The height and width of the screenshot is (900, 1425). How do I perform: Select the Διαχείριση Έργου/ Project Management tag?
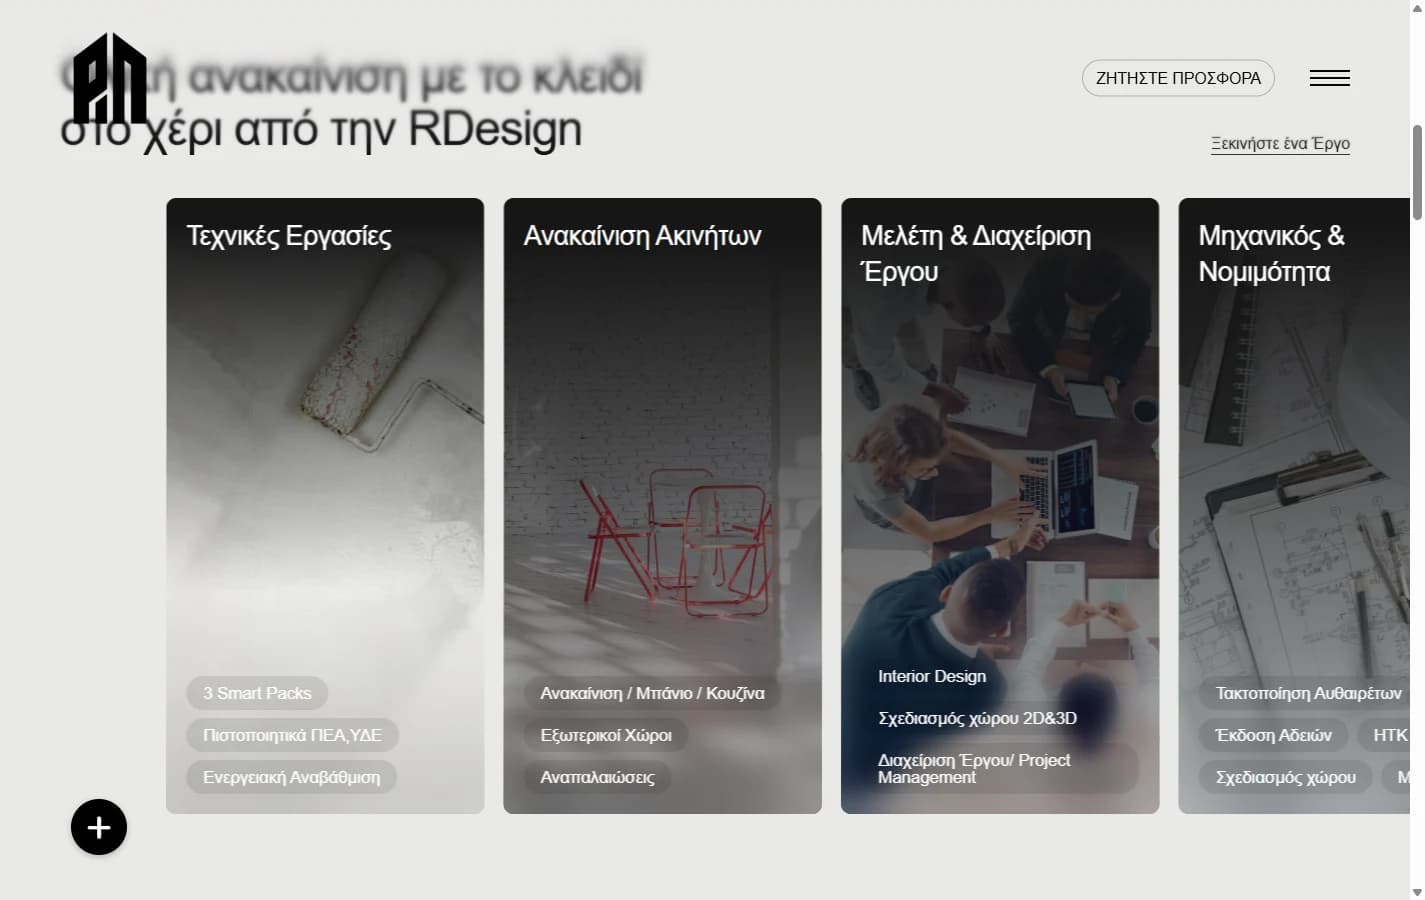click(1000, 769)
